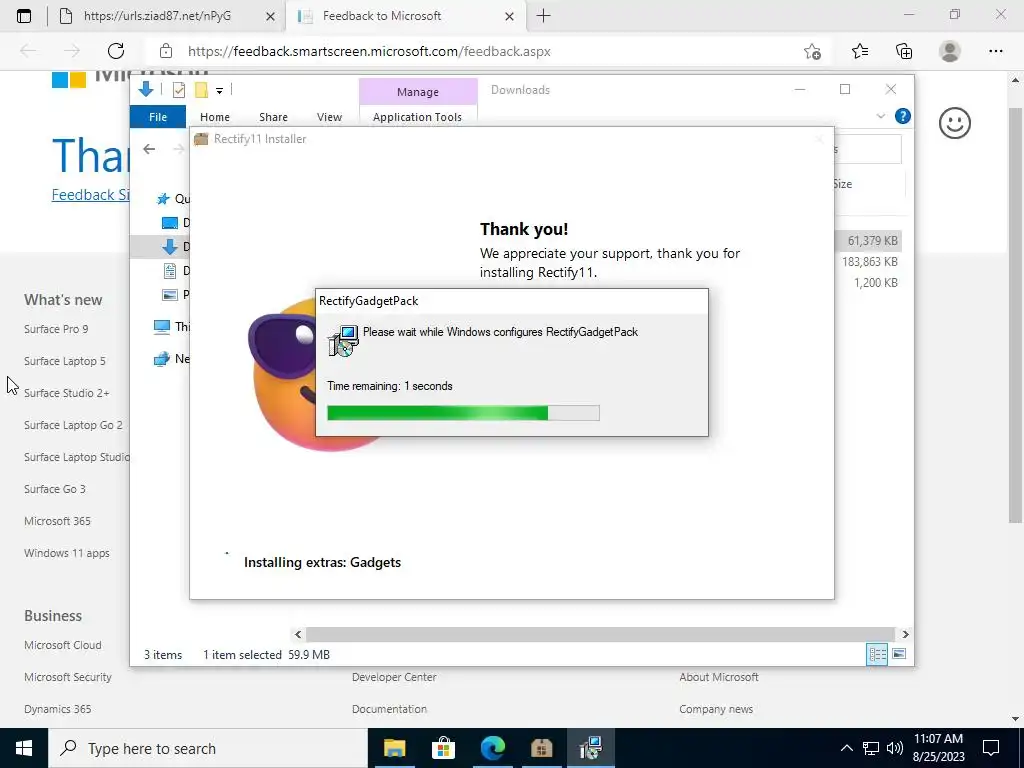Open Edge Collections icon

coord(904,51)
